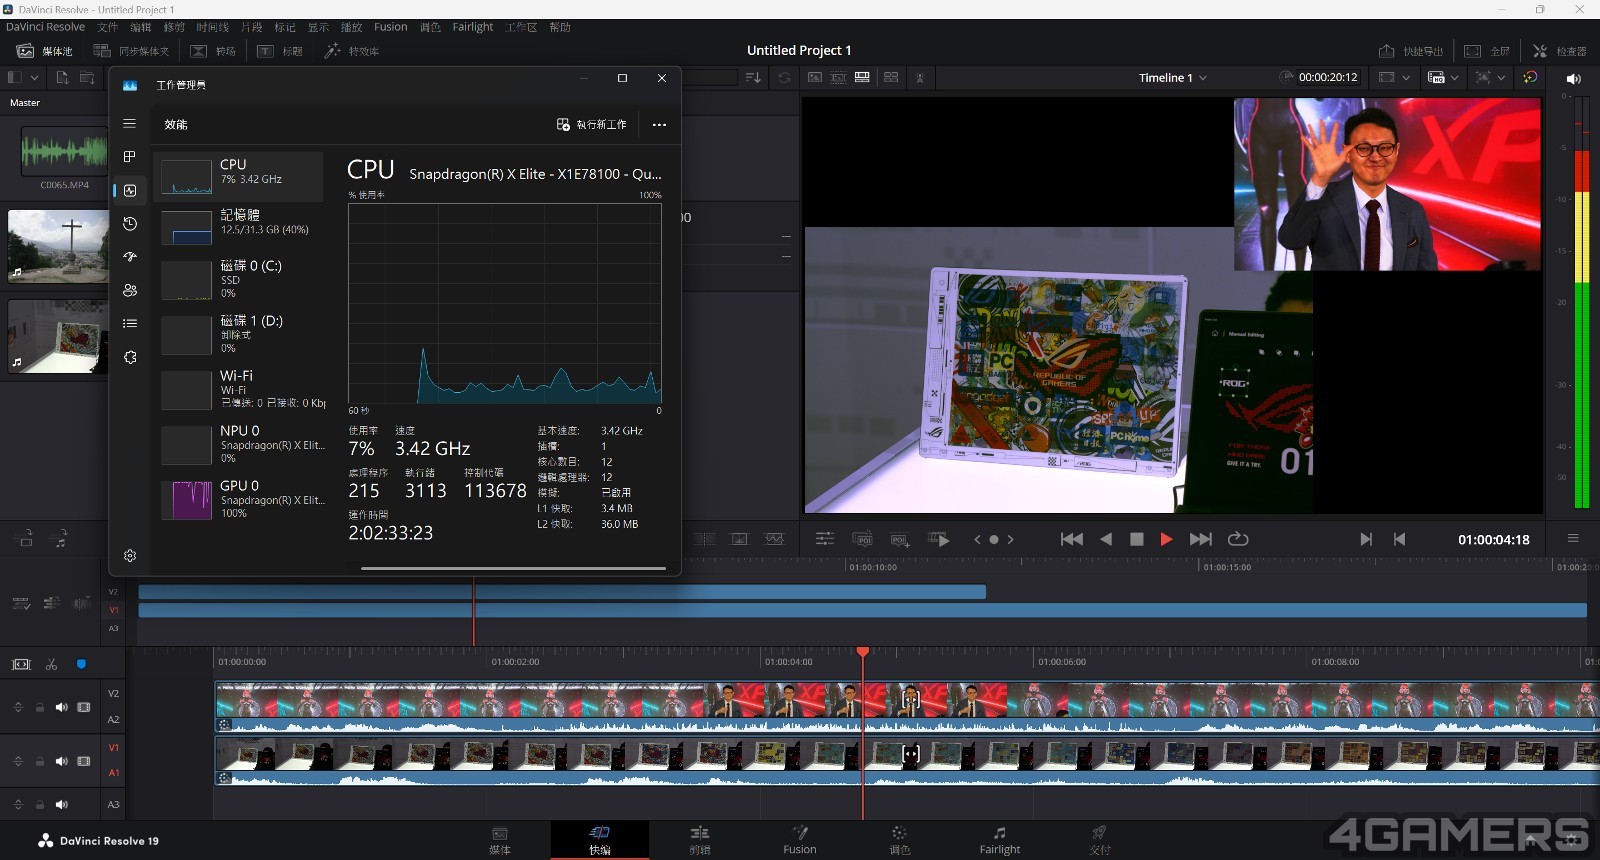The width and height of the screenshot is (1600, 860).
Task: Select the C0065.MP4 audio clip thumbnail
Action: (x=64, y=152)
